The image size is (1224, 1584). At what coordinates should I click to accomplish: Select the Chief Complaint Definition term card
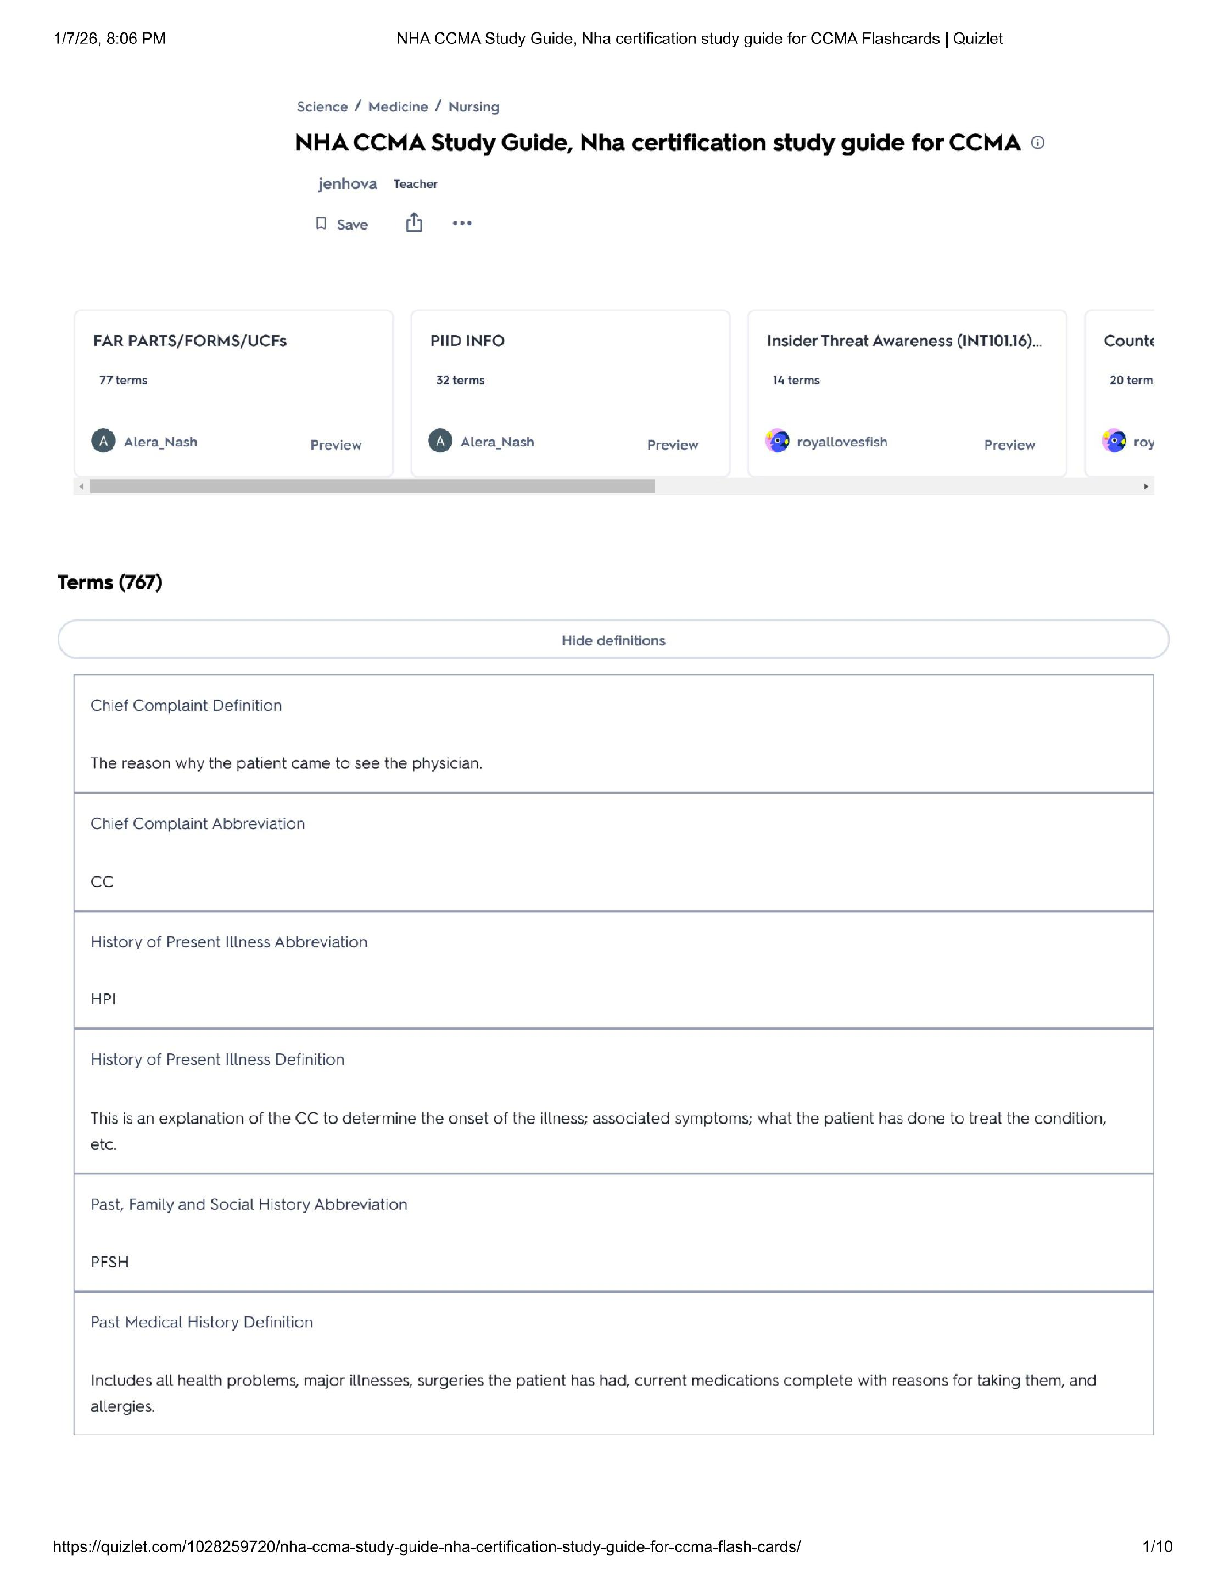click(x=613, y=734)
